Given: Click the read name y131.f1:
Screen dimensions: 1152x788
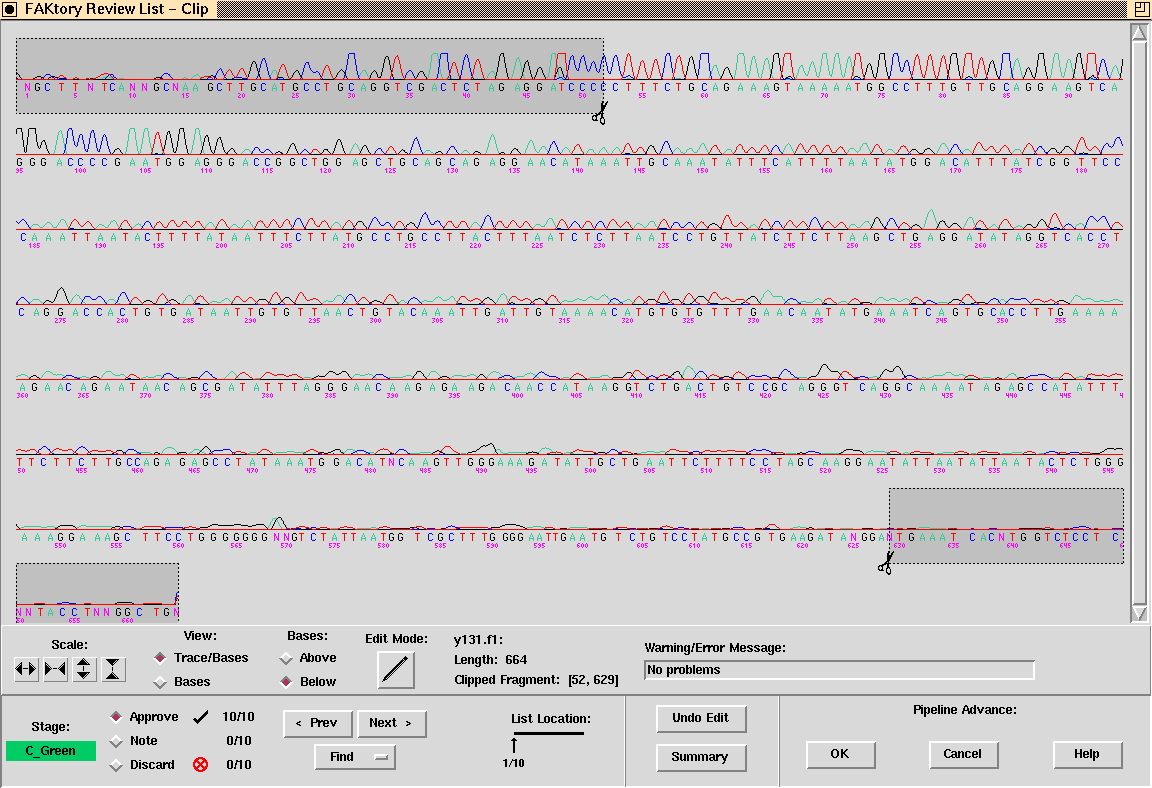Looking at the screenshot, I should click(478, 640).
